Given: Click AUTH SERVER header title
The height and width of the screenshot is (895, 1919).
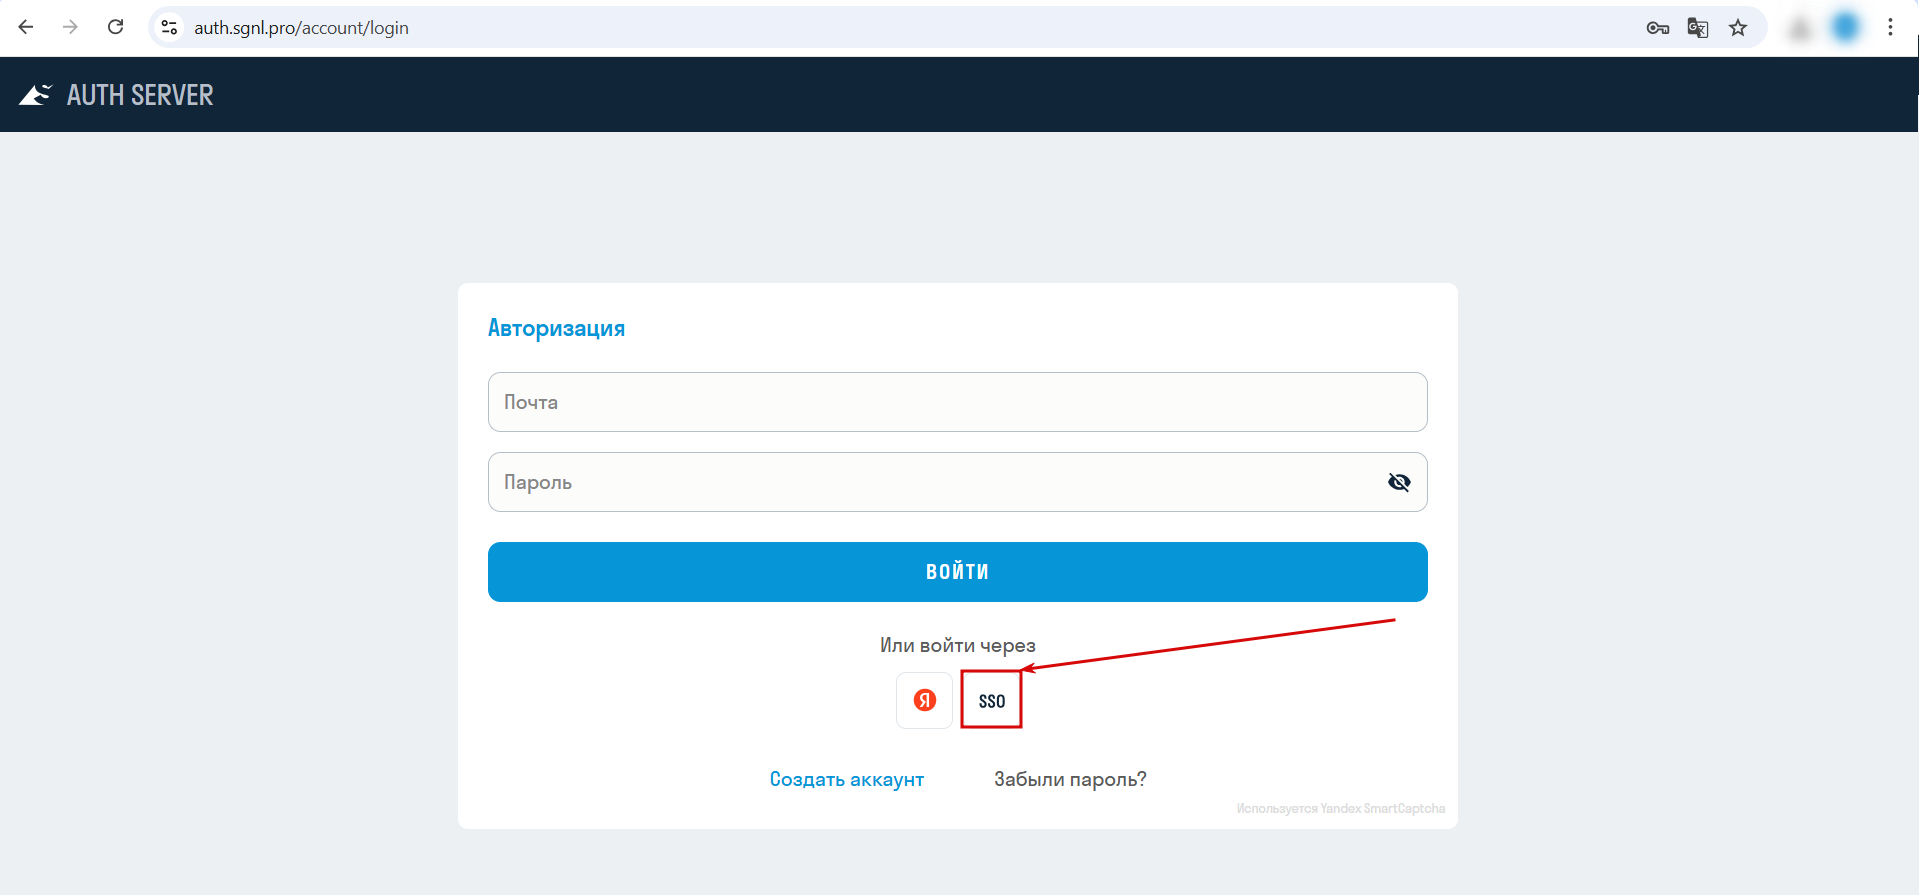Looking at the screenshot, I should point(140,95).
